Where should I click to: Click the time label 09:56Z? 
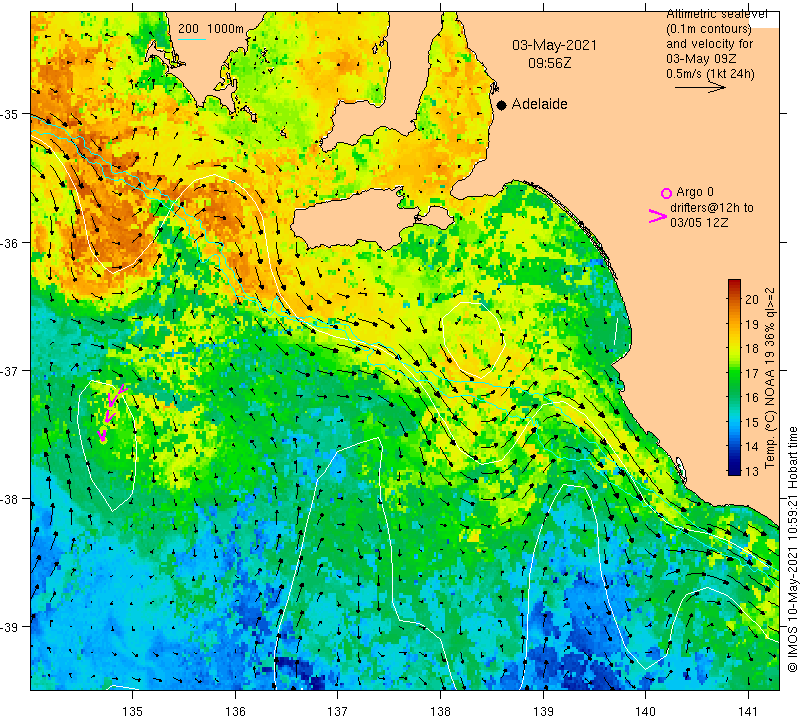tap(549, 63)
